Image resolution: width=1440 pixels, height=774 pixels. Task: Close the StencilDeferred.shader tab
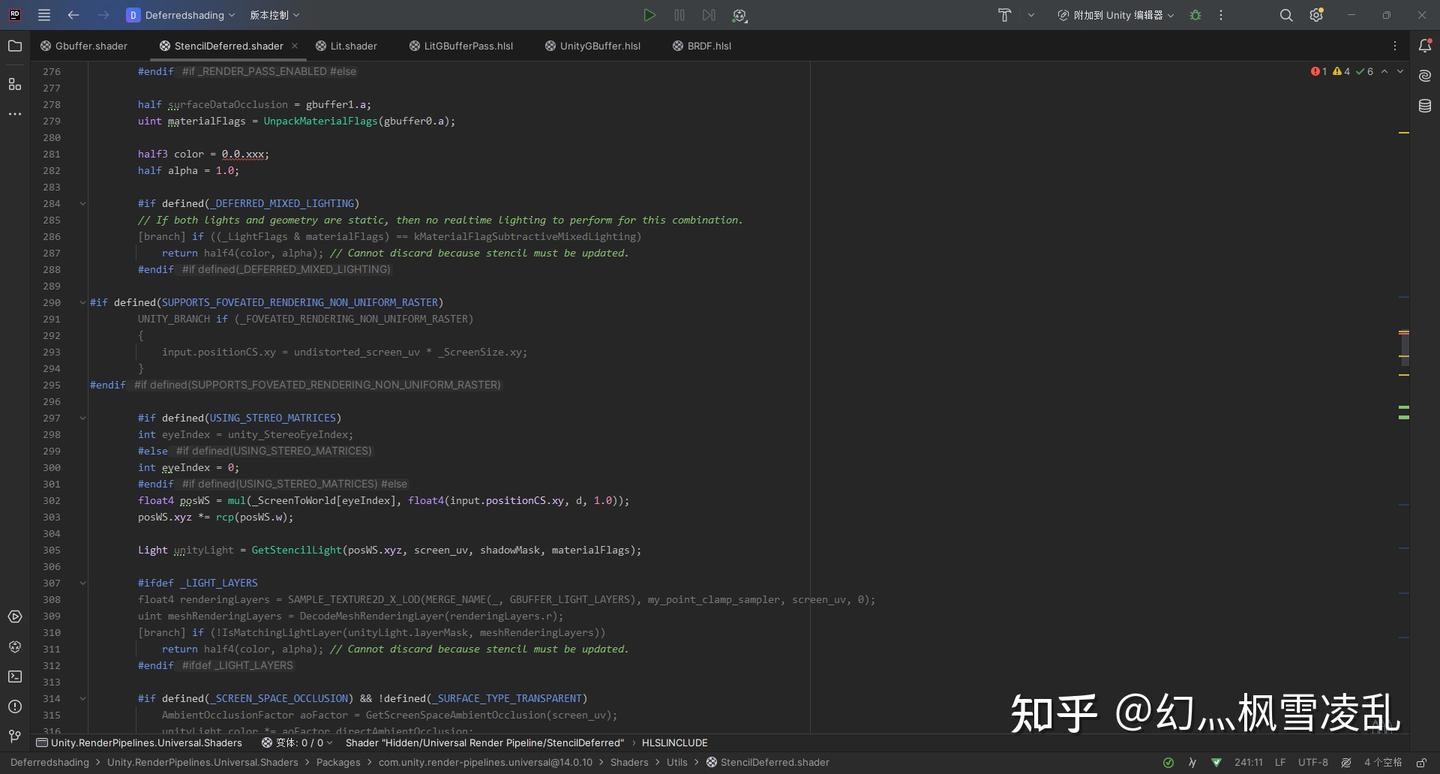coord(294,46)
